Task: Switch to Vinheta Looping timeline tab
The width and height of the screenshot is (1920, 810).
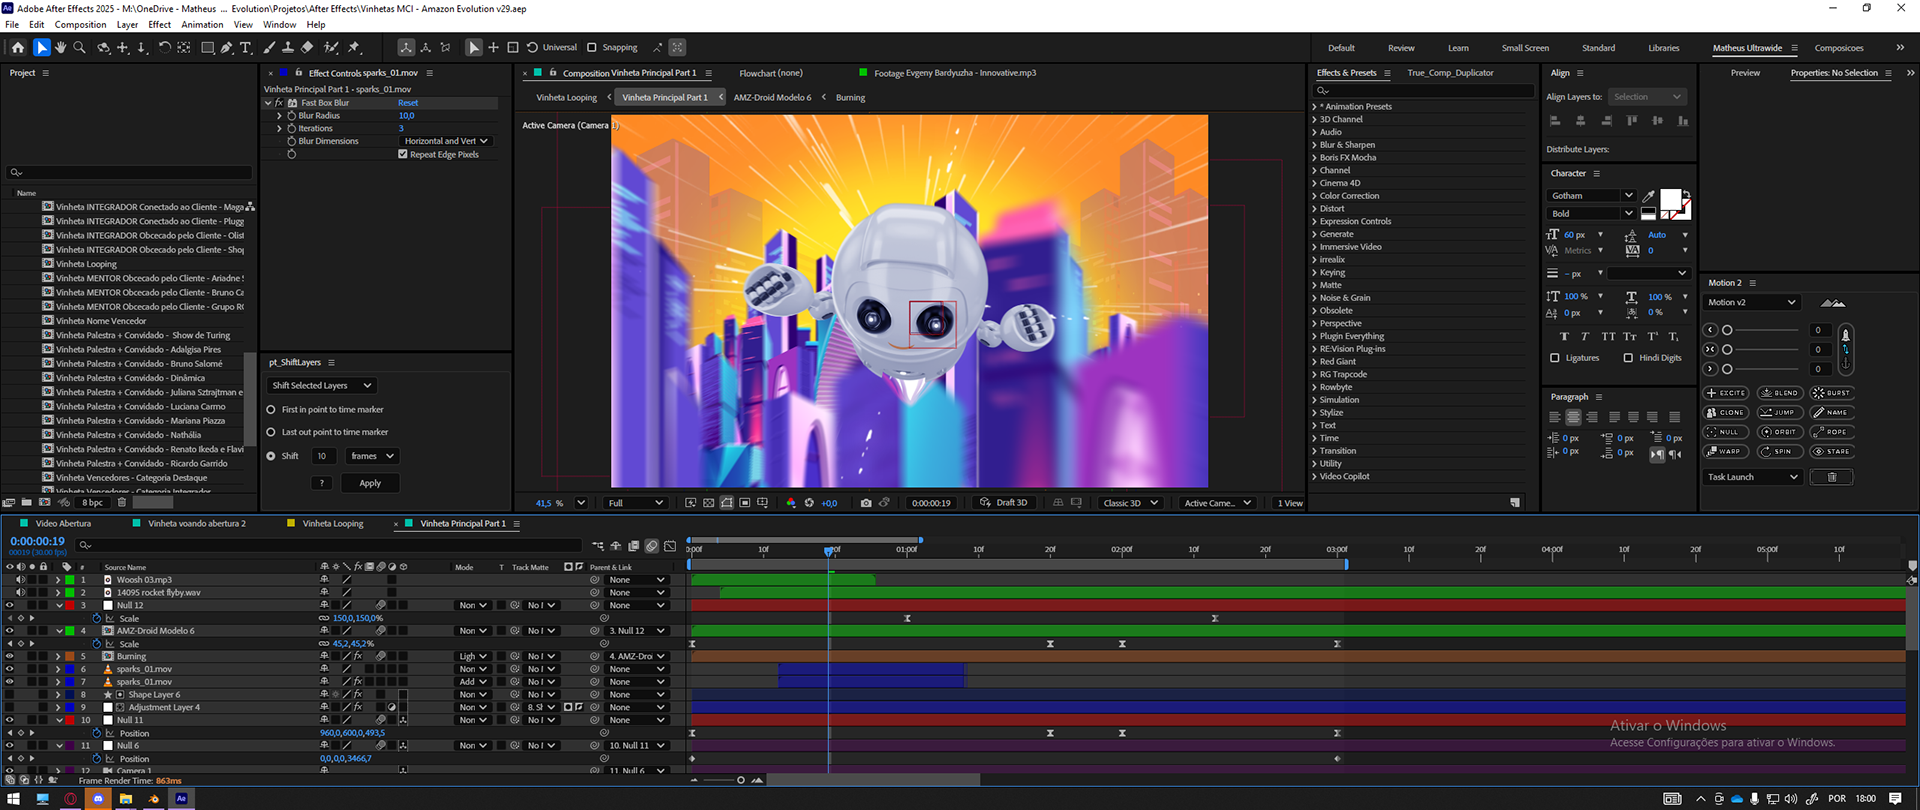Action: pos(333,523)
